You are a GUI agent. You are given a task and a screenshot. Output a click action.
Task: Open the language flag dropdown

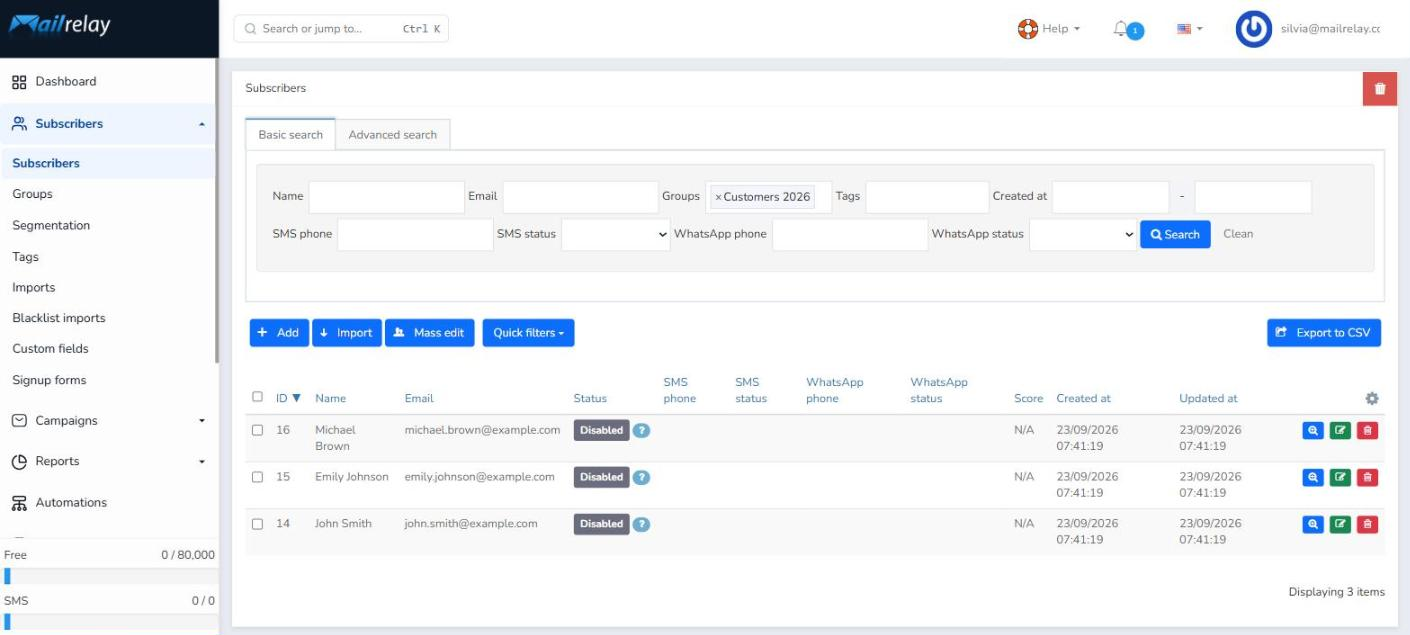click(x=1189, y=29)
